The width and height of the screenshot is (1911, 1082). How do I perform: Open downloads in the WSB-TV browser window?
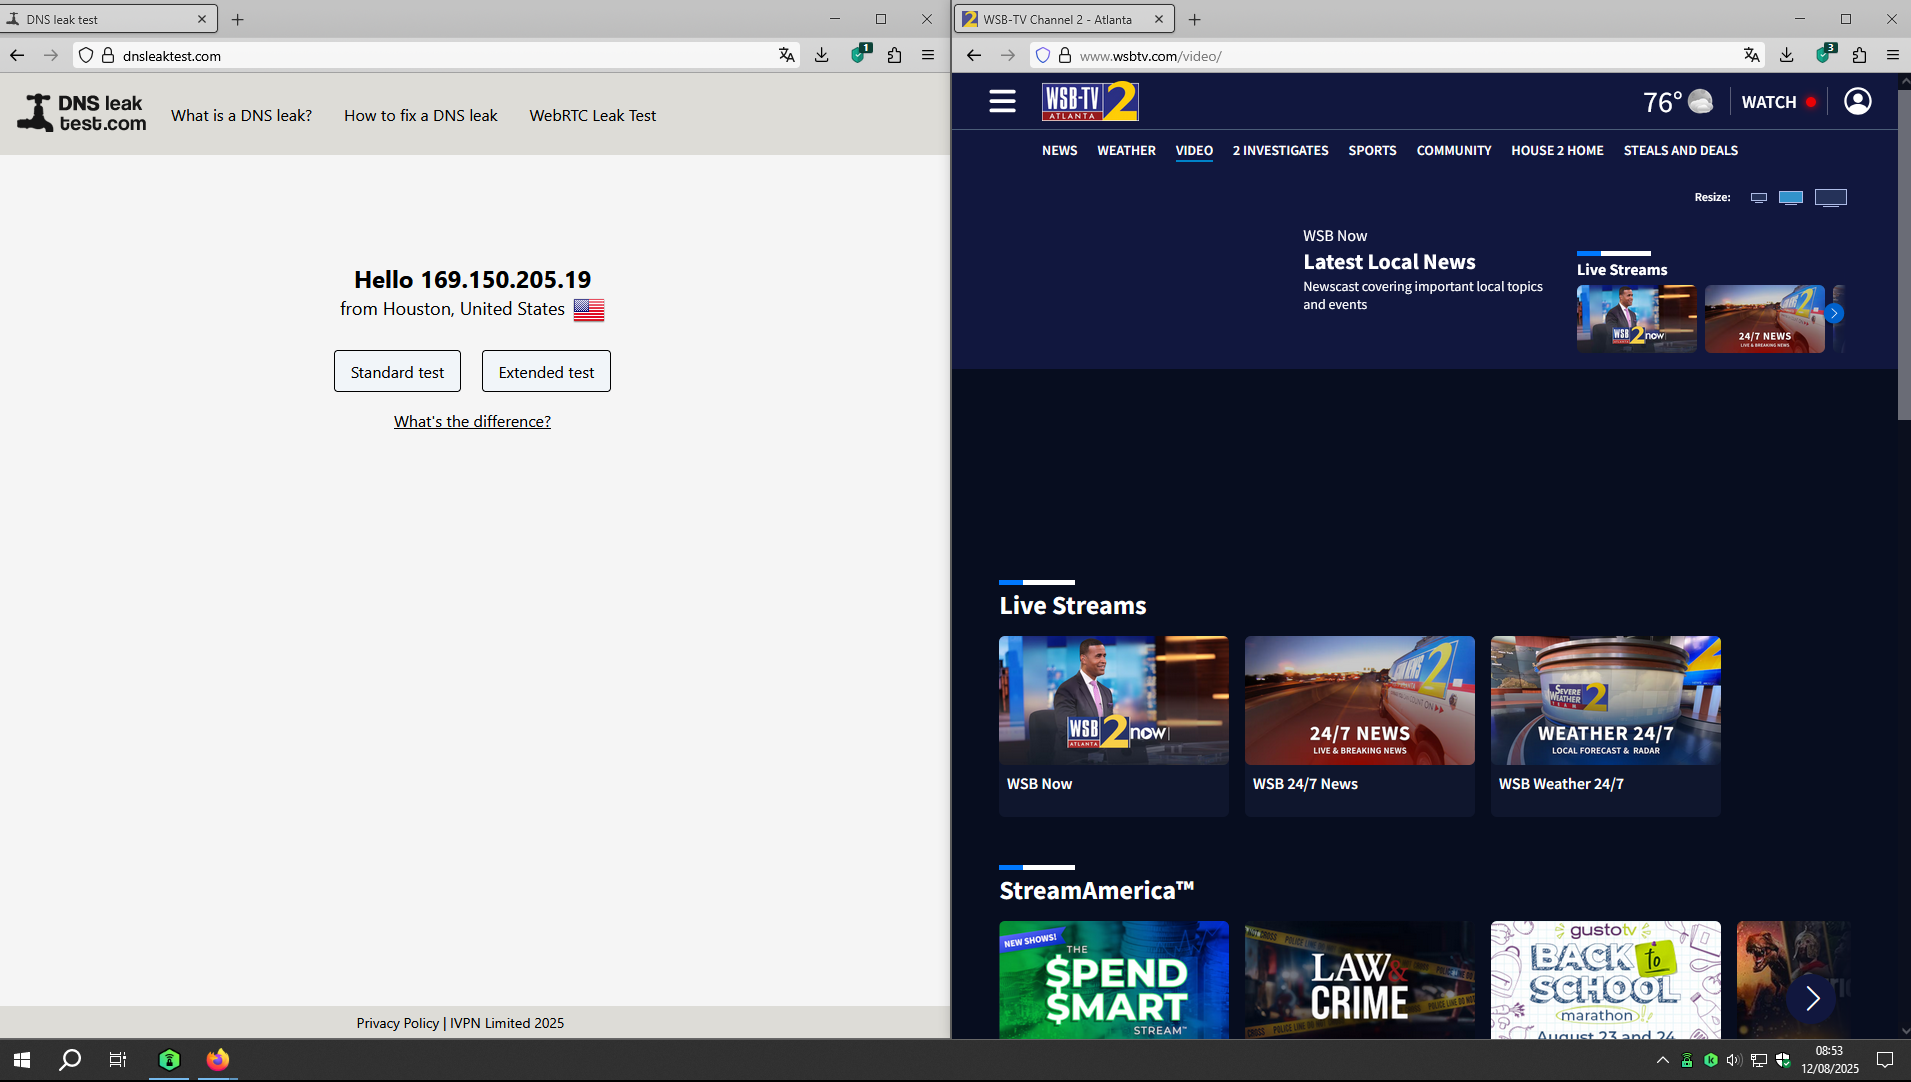[x=1787, y=56]
